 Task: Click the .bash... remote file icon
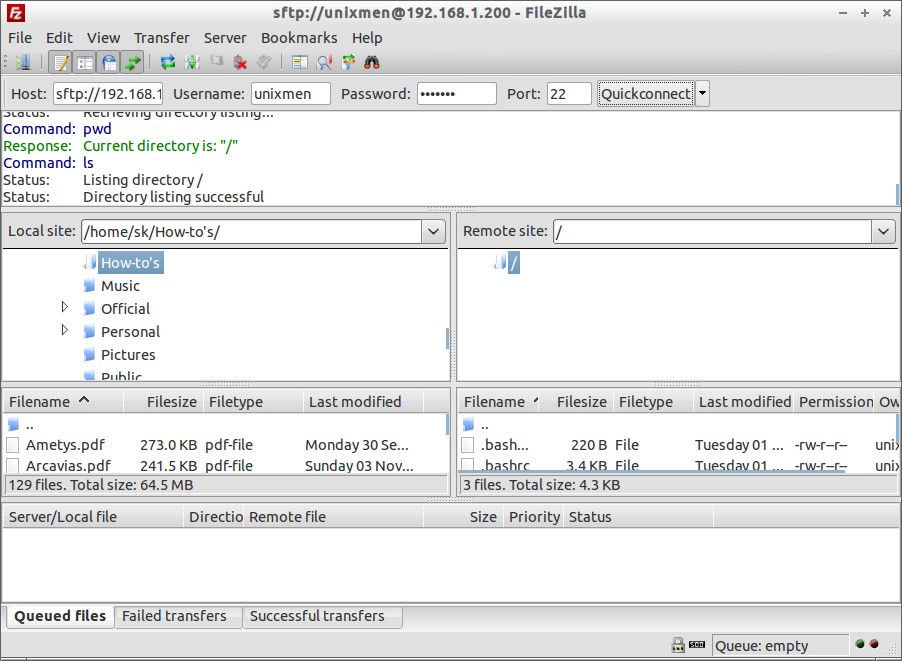(x=468, y=445)
